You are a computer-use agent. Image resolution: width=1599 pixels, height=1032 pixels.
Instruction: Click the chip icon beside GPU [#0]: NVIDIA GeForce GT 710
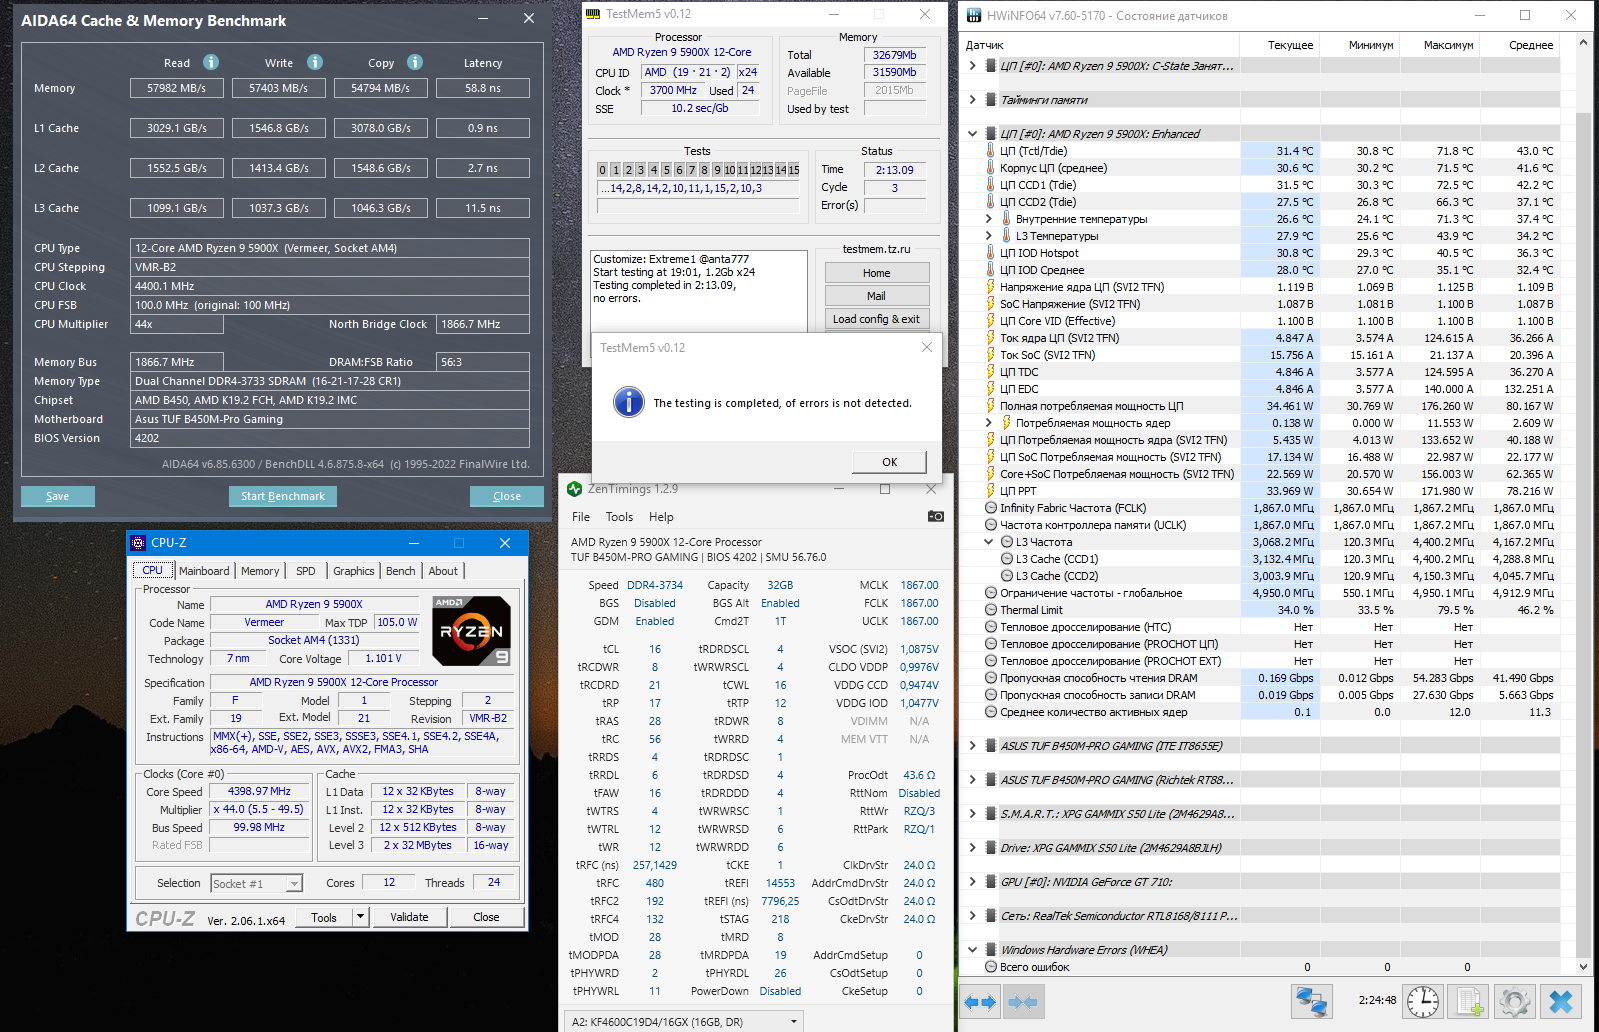[990, 882]
